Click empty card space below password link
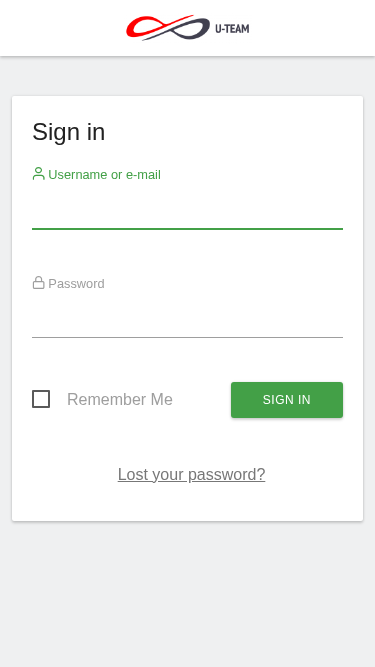The width and height of the screenshot is (375, 667). click(x=188, y=503)
